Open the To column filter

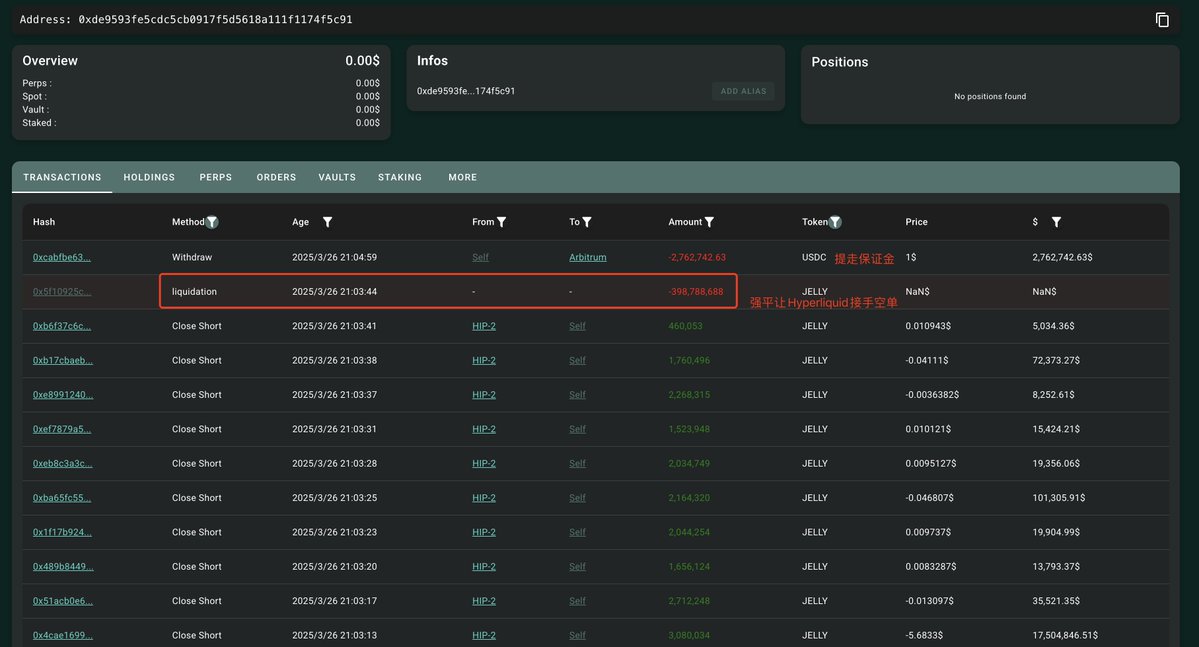(587, 222)
